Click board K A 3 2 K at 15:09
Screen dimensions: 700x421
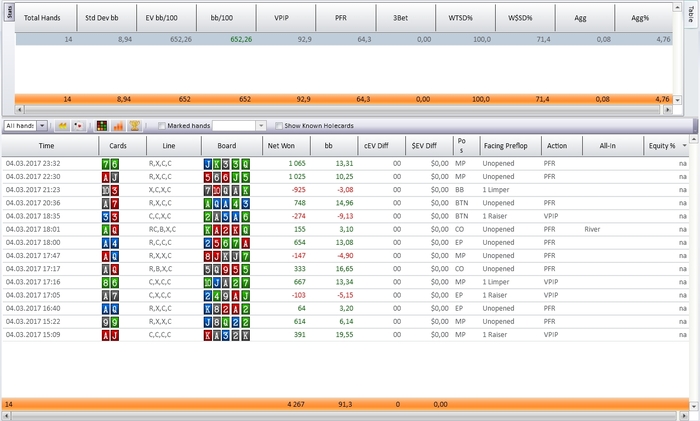(227, 335)
